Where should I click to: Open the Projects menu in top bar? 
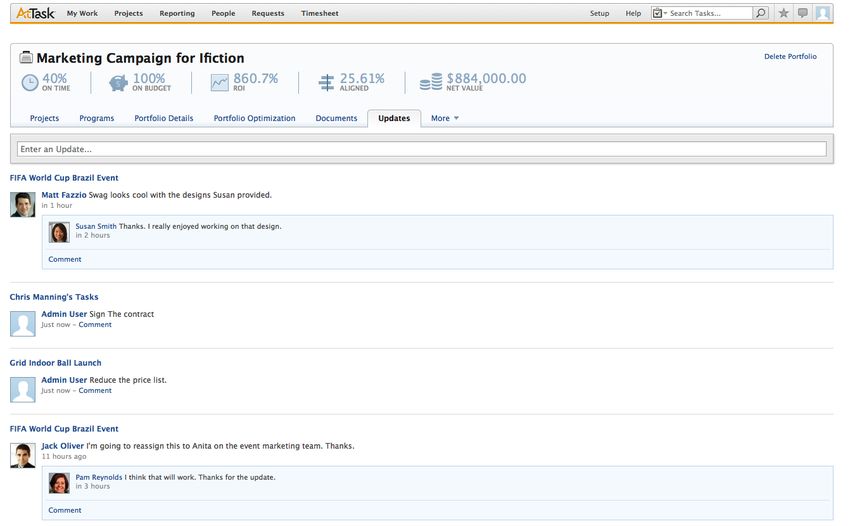128,13
